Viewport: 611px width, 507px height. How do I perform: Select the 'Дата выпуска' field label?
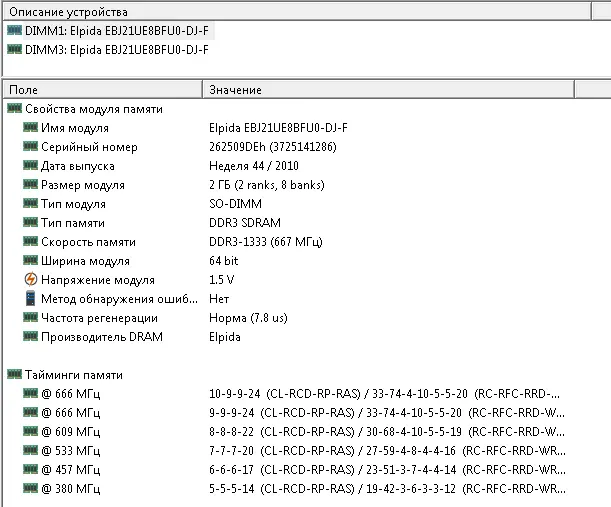pyautogui.click(x=78, y=166)
